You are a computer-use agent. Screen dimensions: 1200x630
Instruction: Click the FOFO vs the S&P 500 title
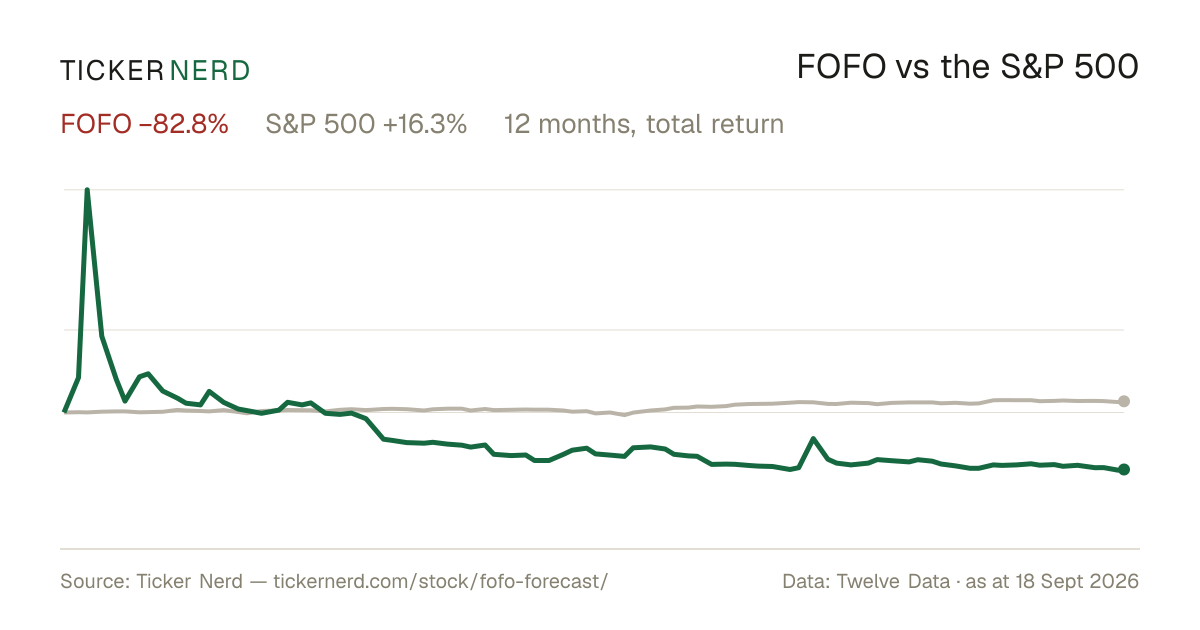pyautogui.click(x=968, y=68)
